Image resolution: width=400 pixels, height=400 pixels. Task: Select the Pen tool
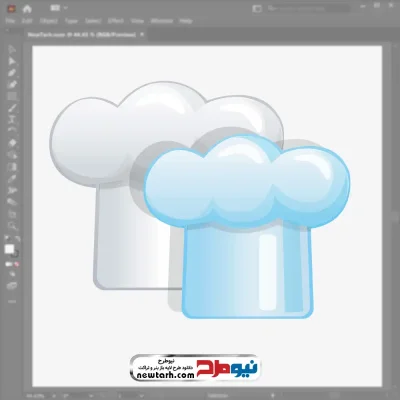(12, 73)
